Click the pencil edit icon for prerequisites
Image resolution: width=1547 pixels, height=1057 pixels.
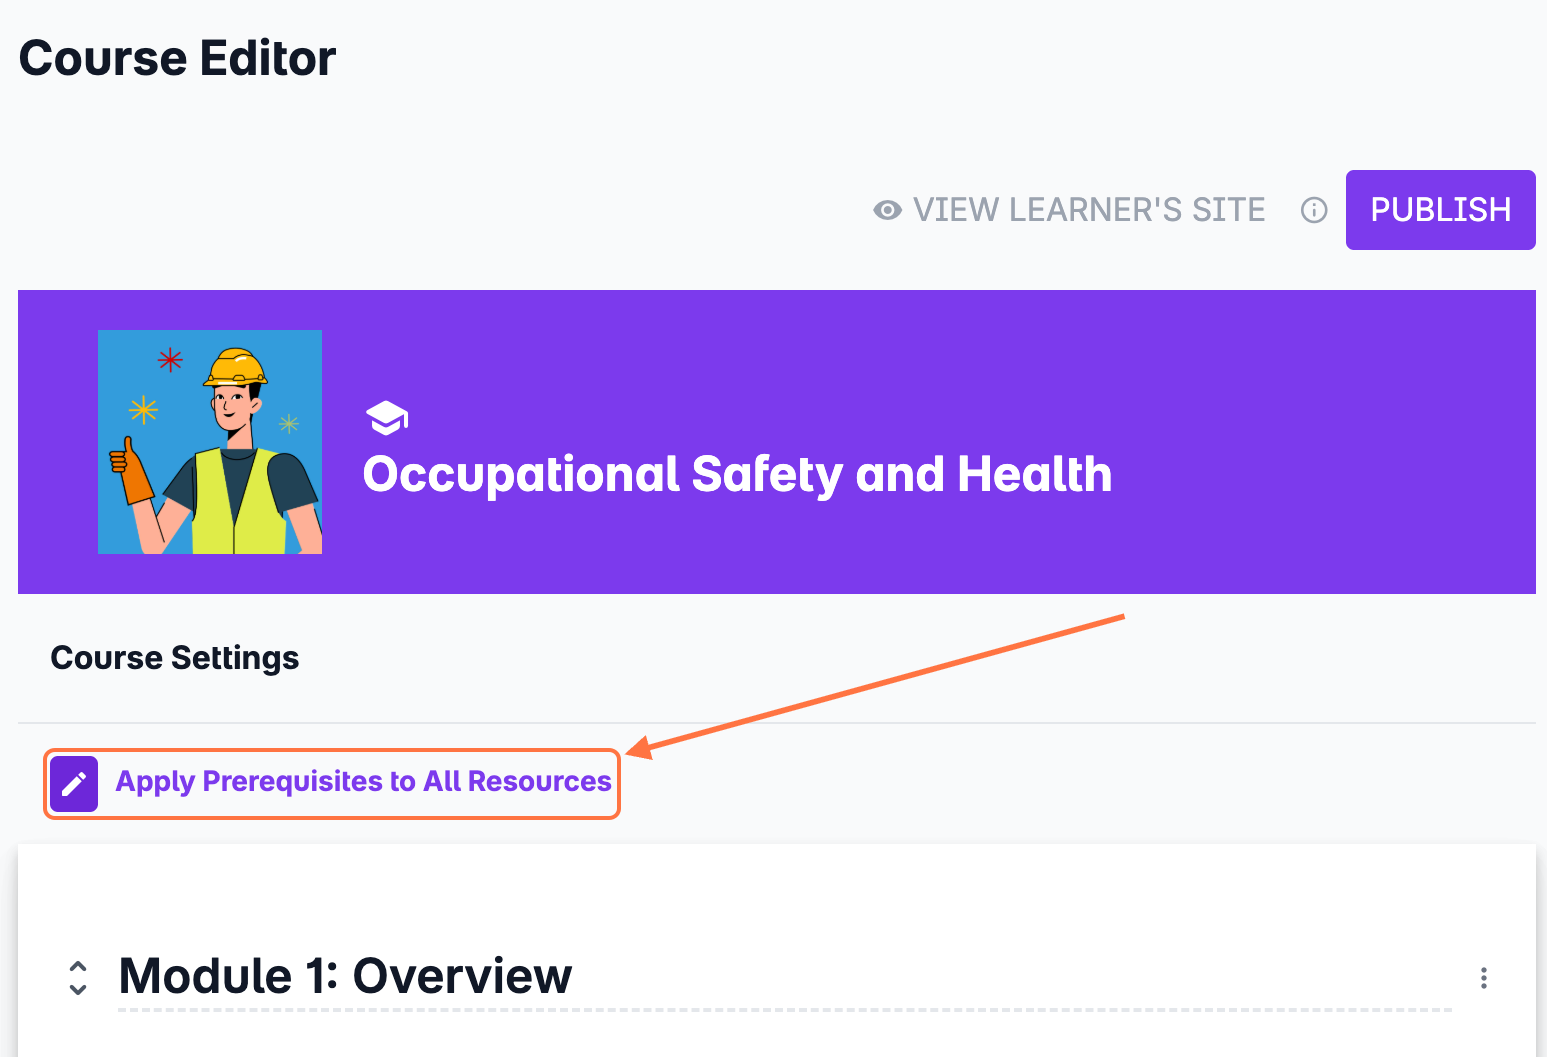pos(74,783)
